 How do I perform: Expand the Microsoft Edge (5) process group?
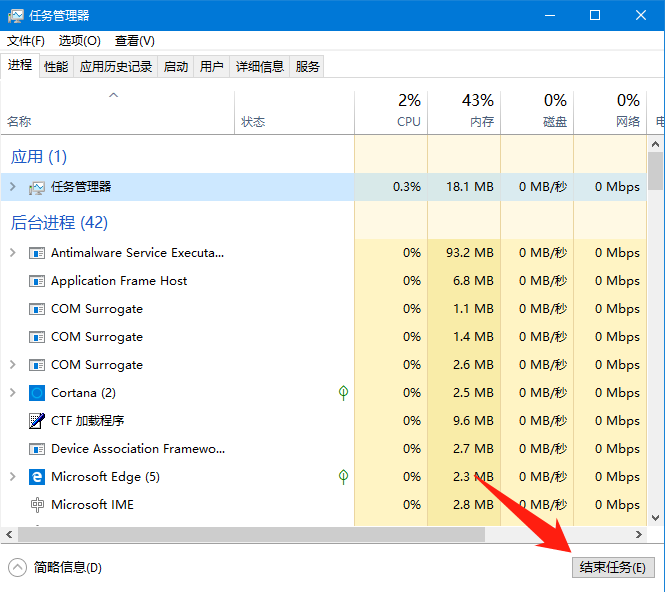pyautogui.click(x=12, y=477)
